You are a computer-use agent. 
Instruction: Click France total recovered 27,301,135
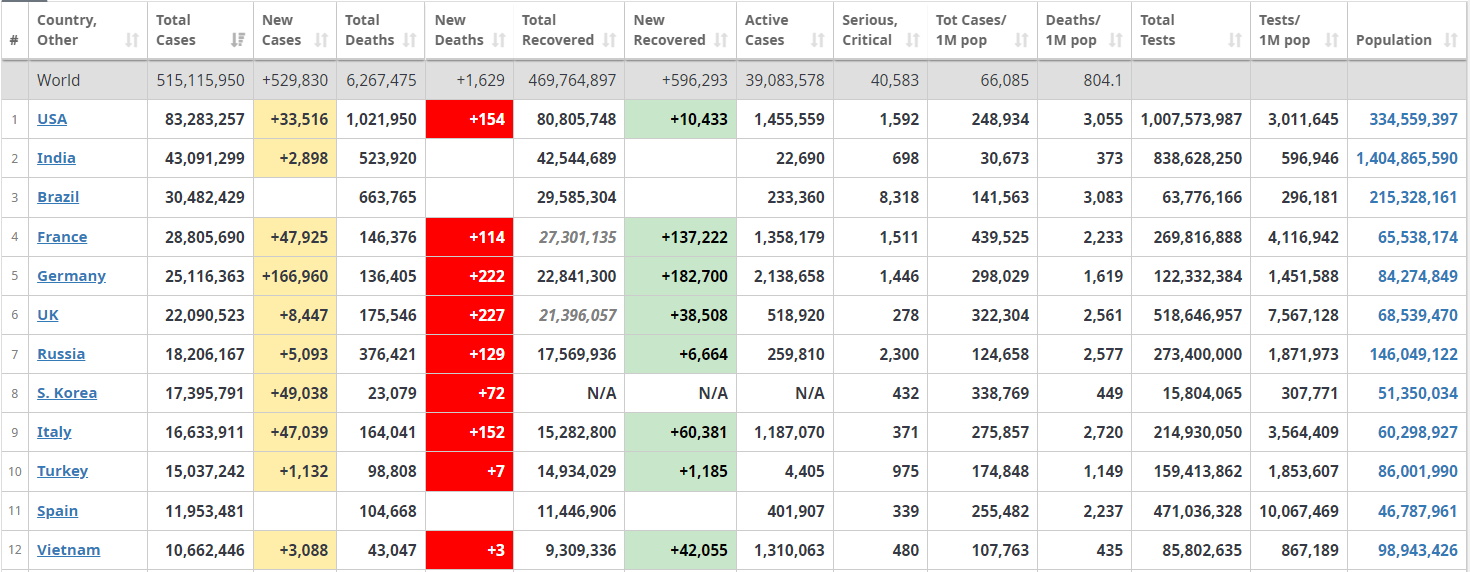click(577, 237)
